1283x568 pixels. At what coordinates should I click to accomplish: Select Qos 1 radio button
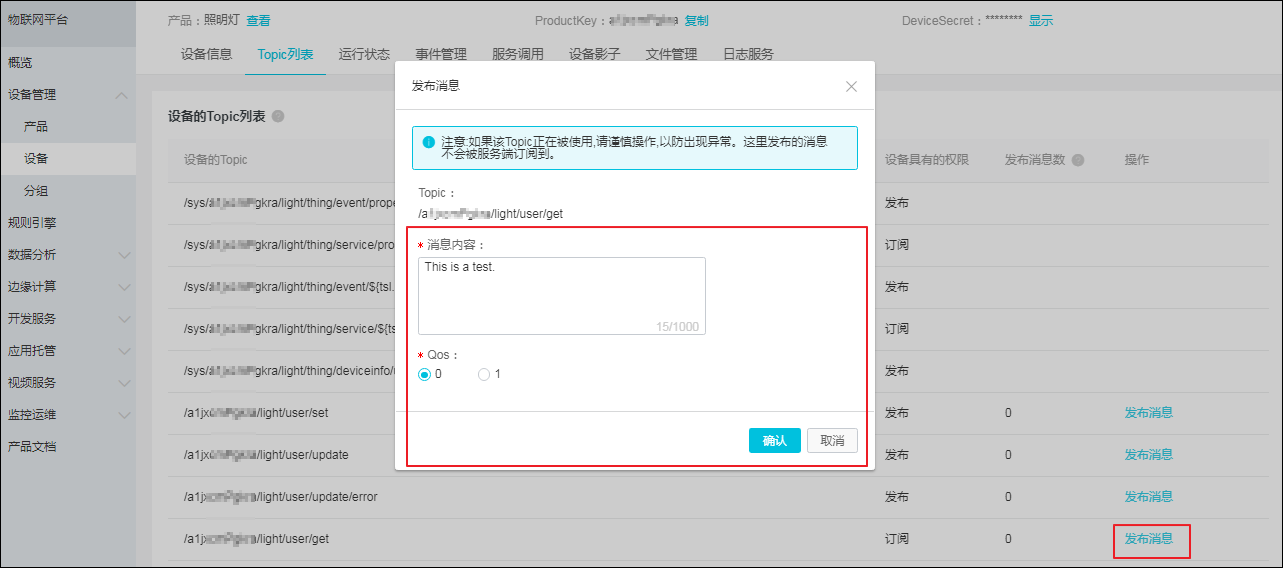[x=484, y=374]
